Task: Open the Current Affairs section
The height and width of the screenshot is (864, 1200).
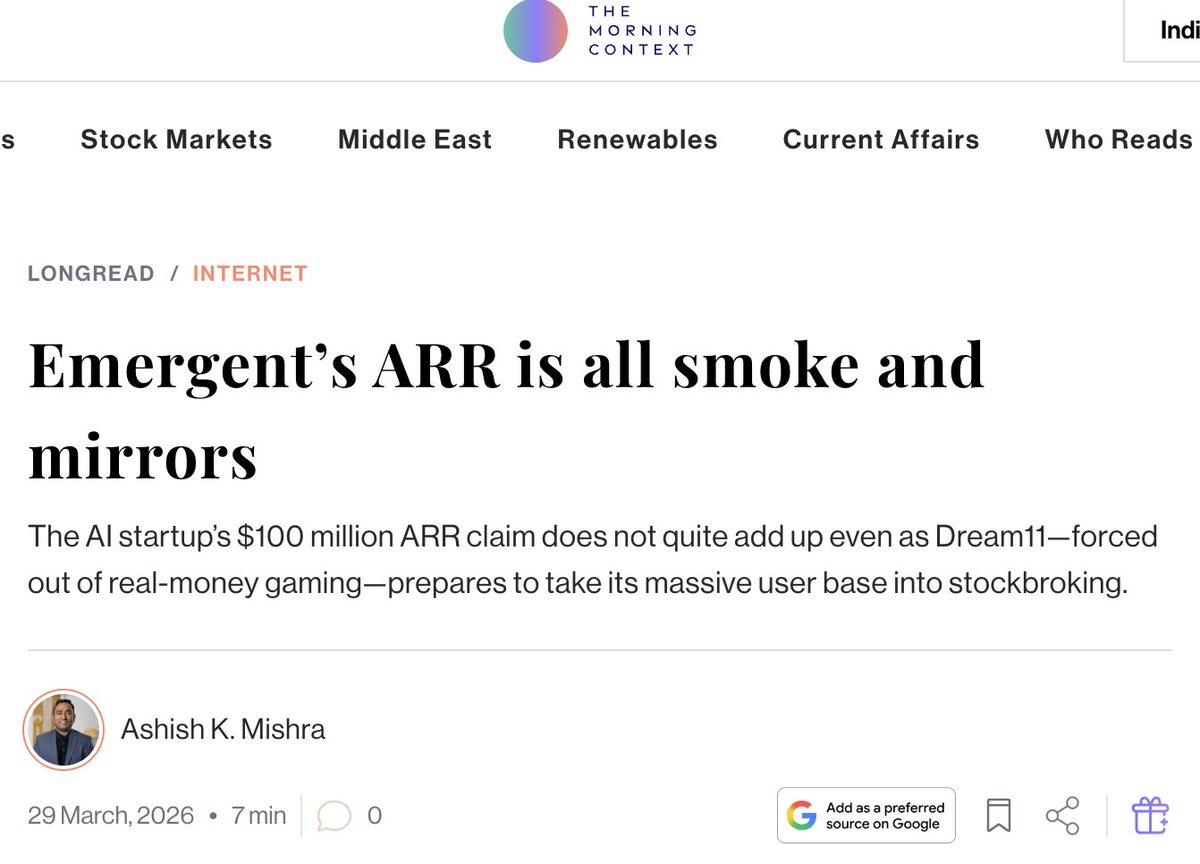Action: click(x=881, y=140)
